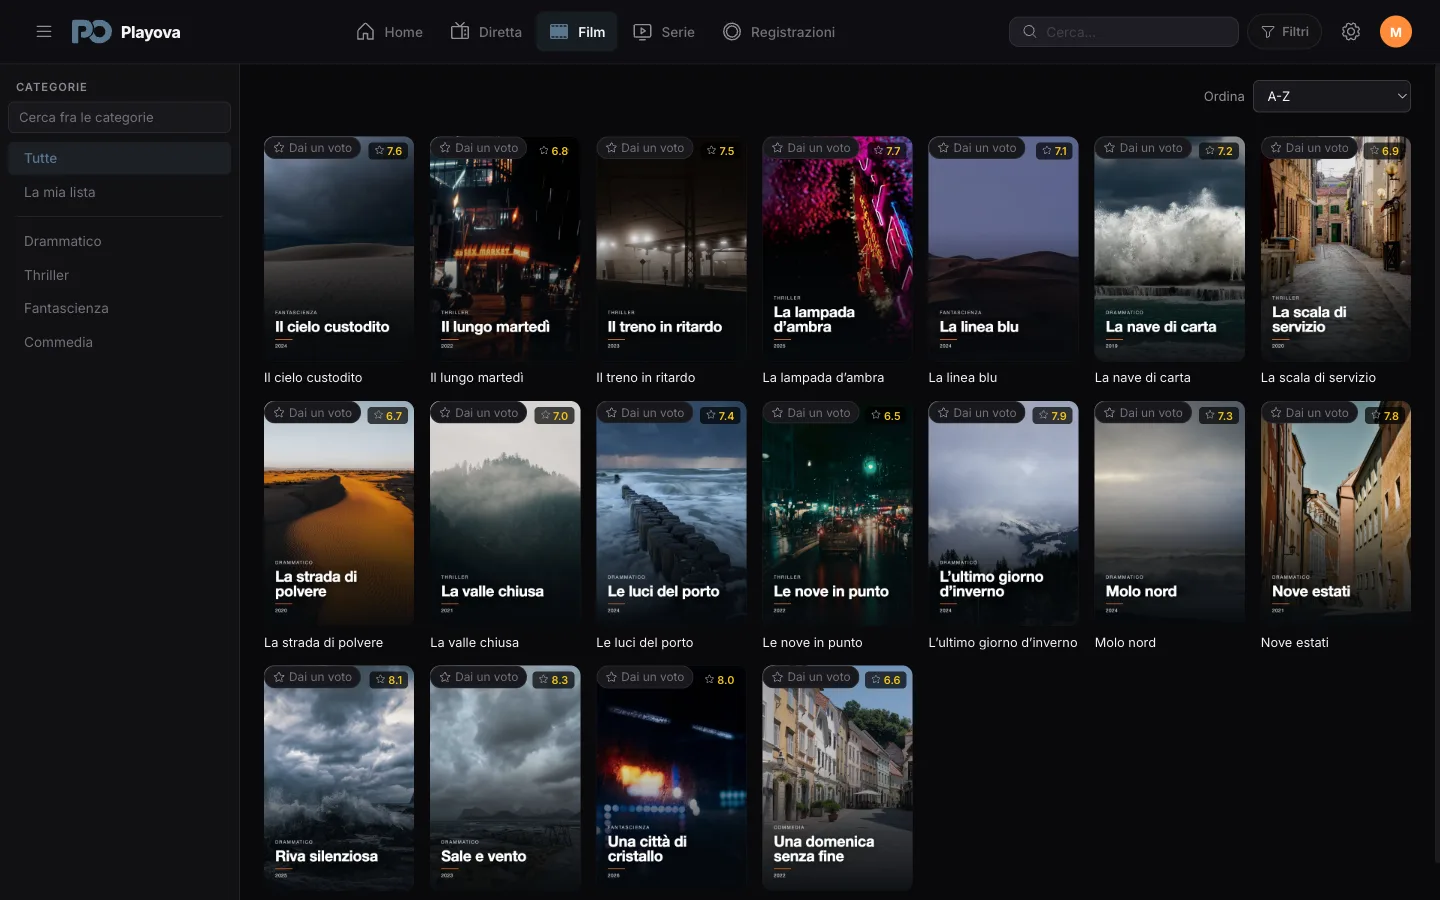The width and height of the screenshot is (1440, 900).
Task: Open settings gear icon
Action: coord(1351,32)
